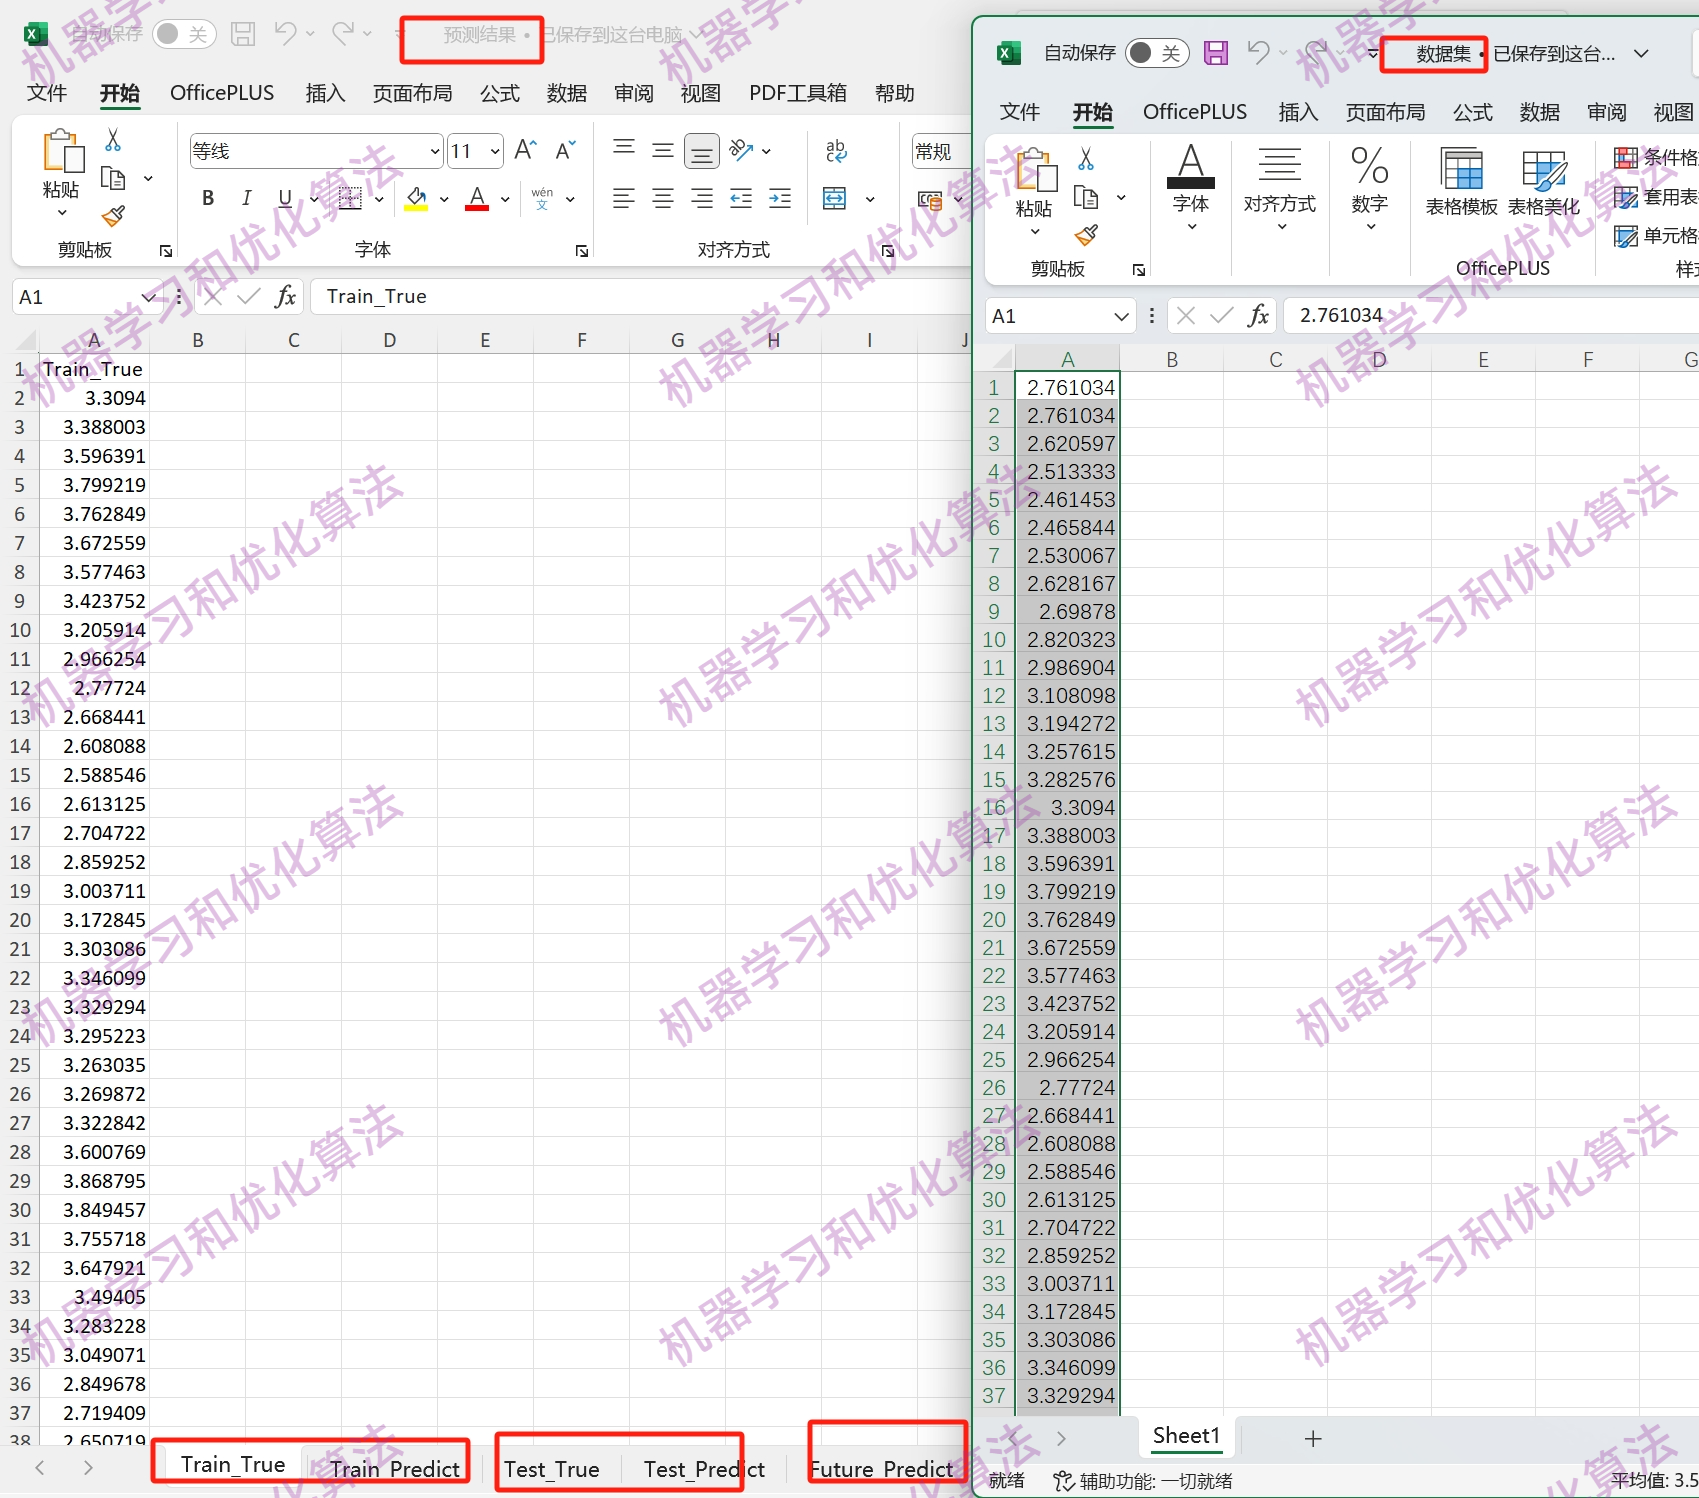
Task: Click Save icon in right window
Action: [1215, 53]
